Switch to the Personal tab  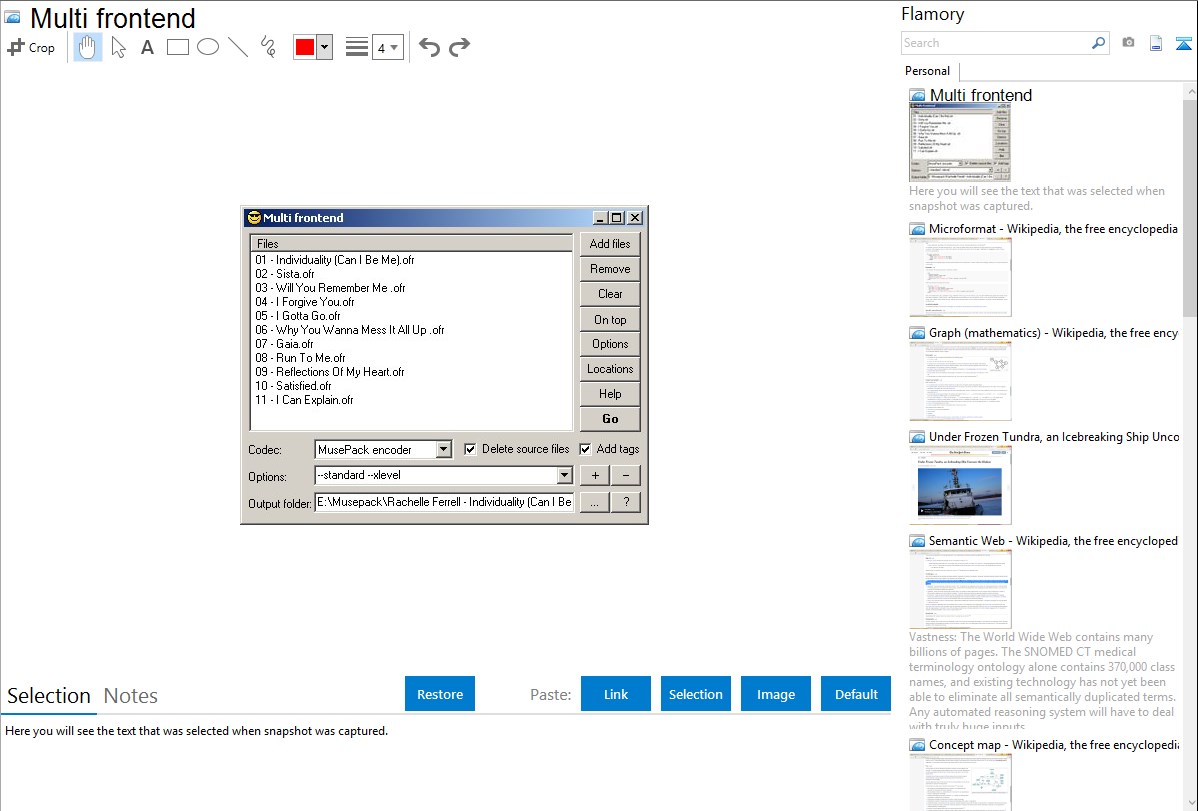click(928, 70)
